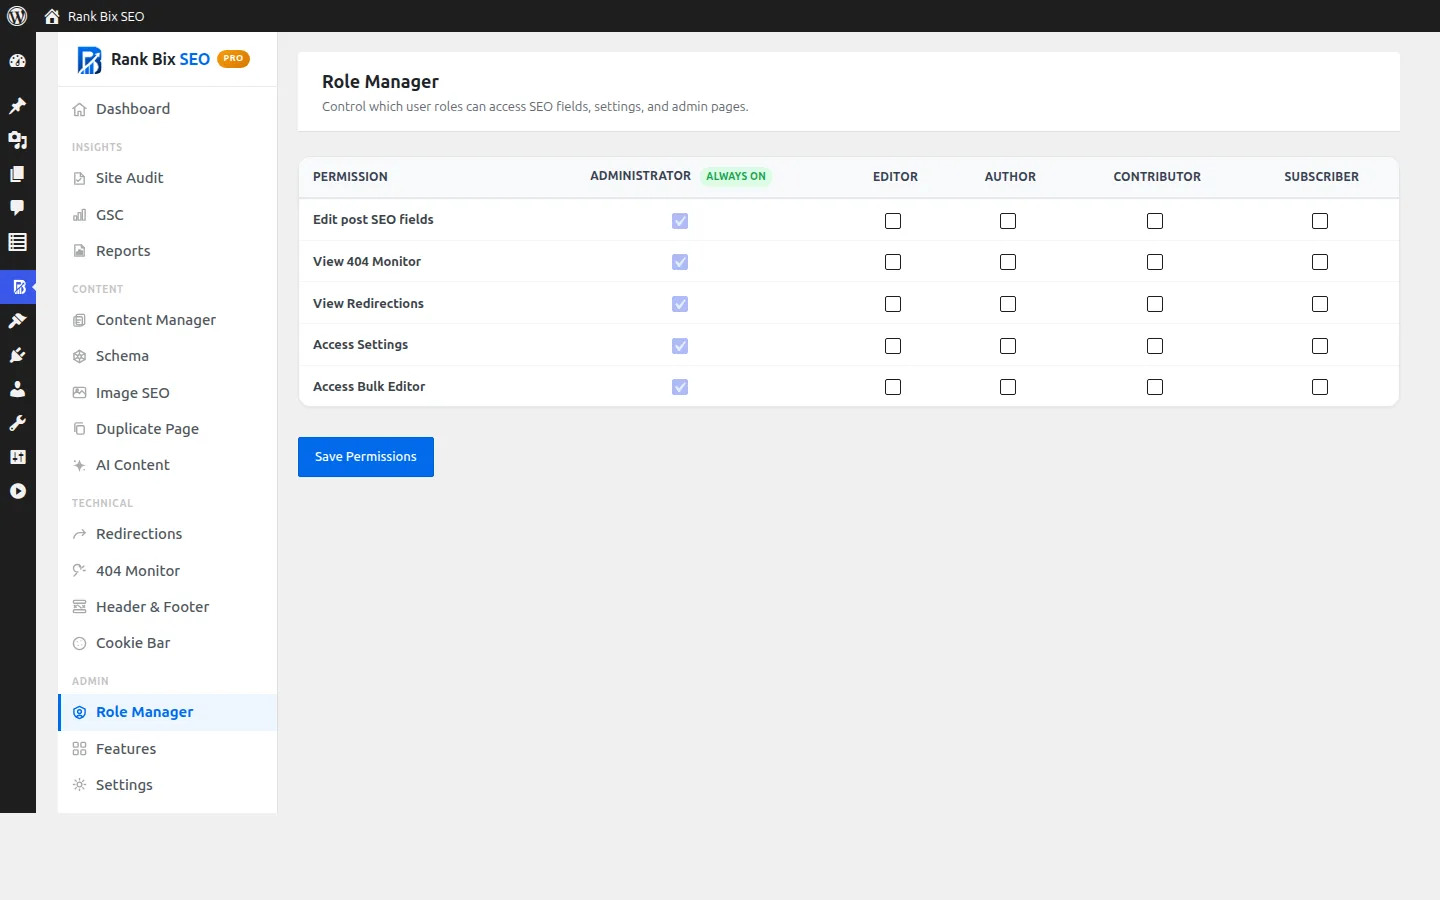Open the Appearance paintbrush icon

17,321
